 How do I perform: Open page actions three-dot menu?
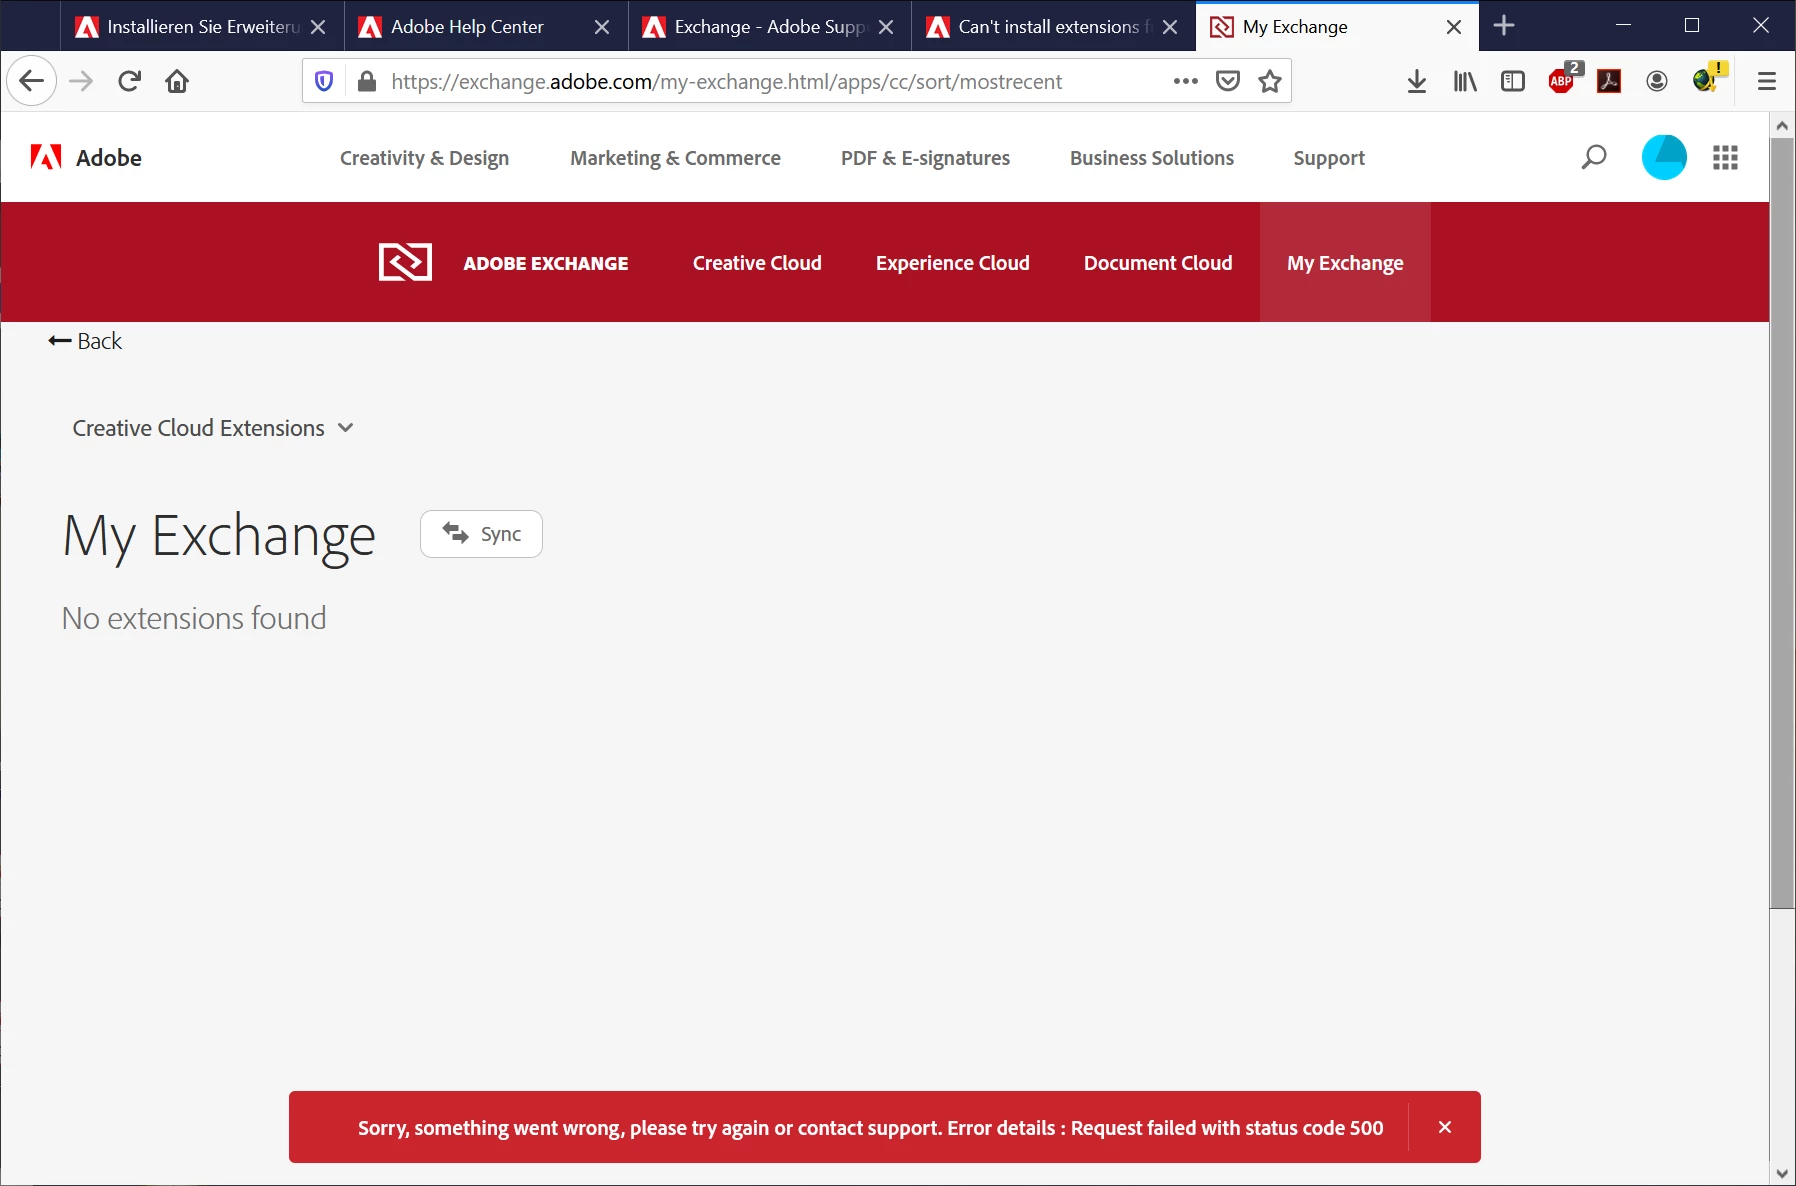coord(1186,81)
